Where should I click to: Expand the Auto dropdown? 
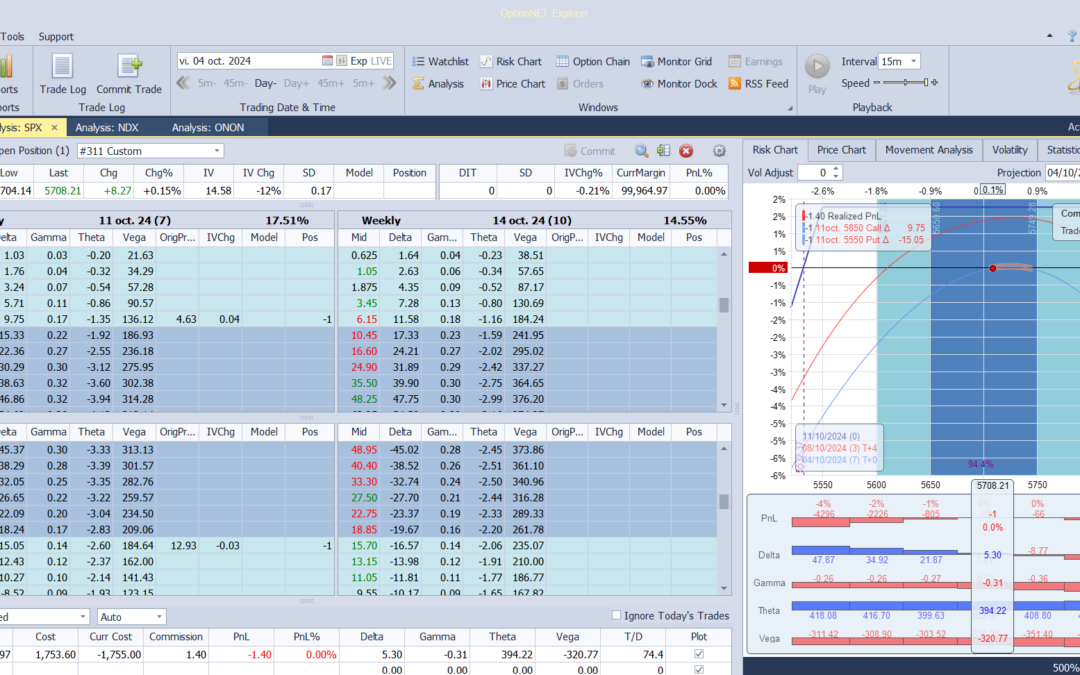[159, 617]
